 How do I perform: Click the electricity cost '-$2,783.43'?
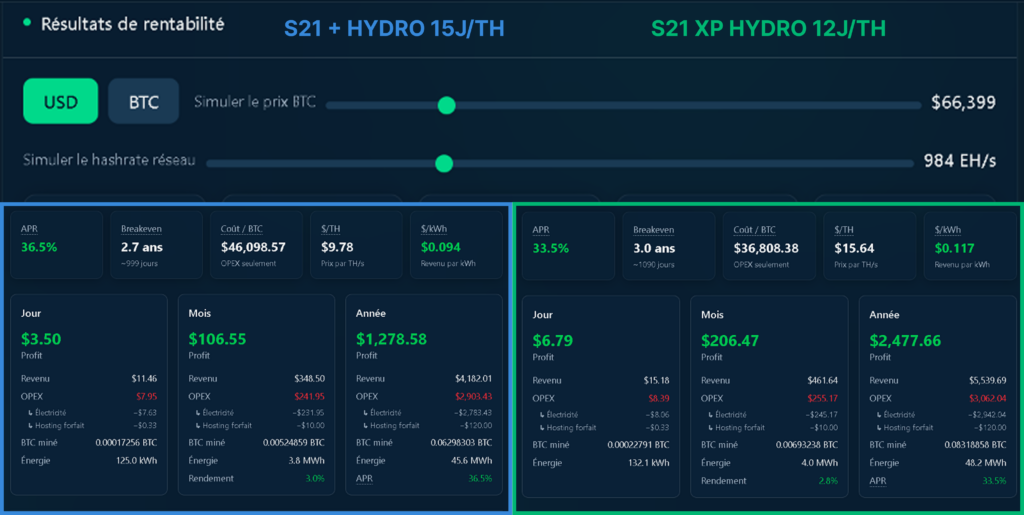472,413
